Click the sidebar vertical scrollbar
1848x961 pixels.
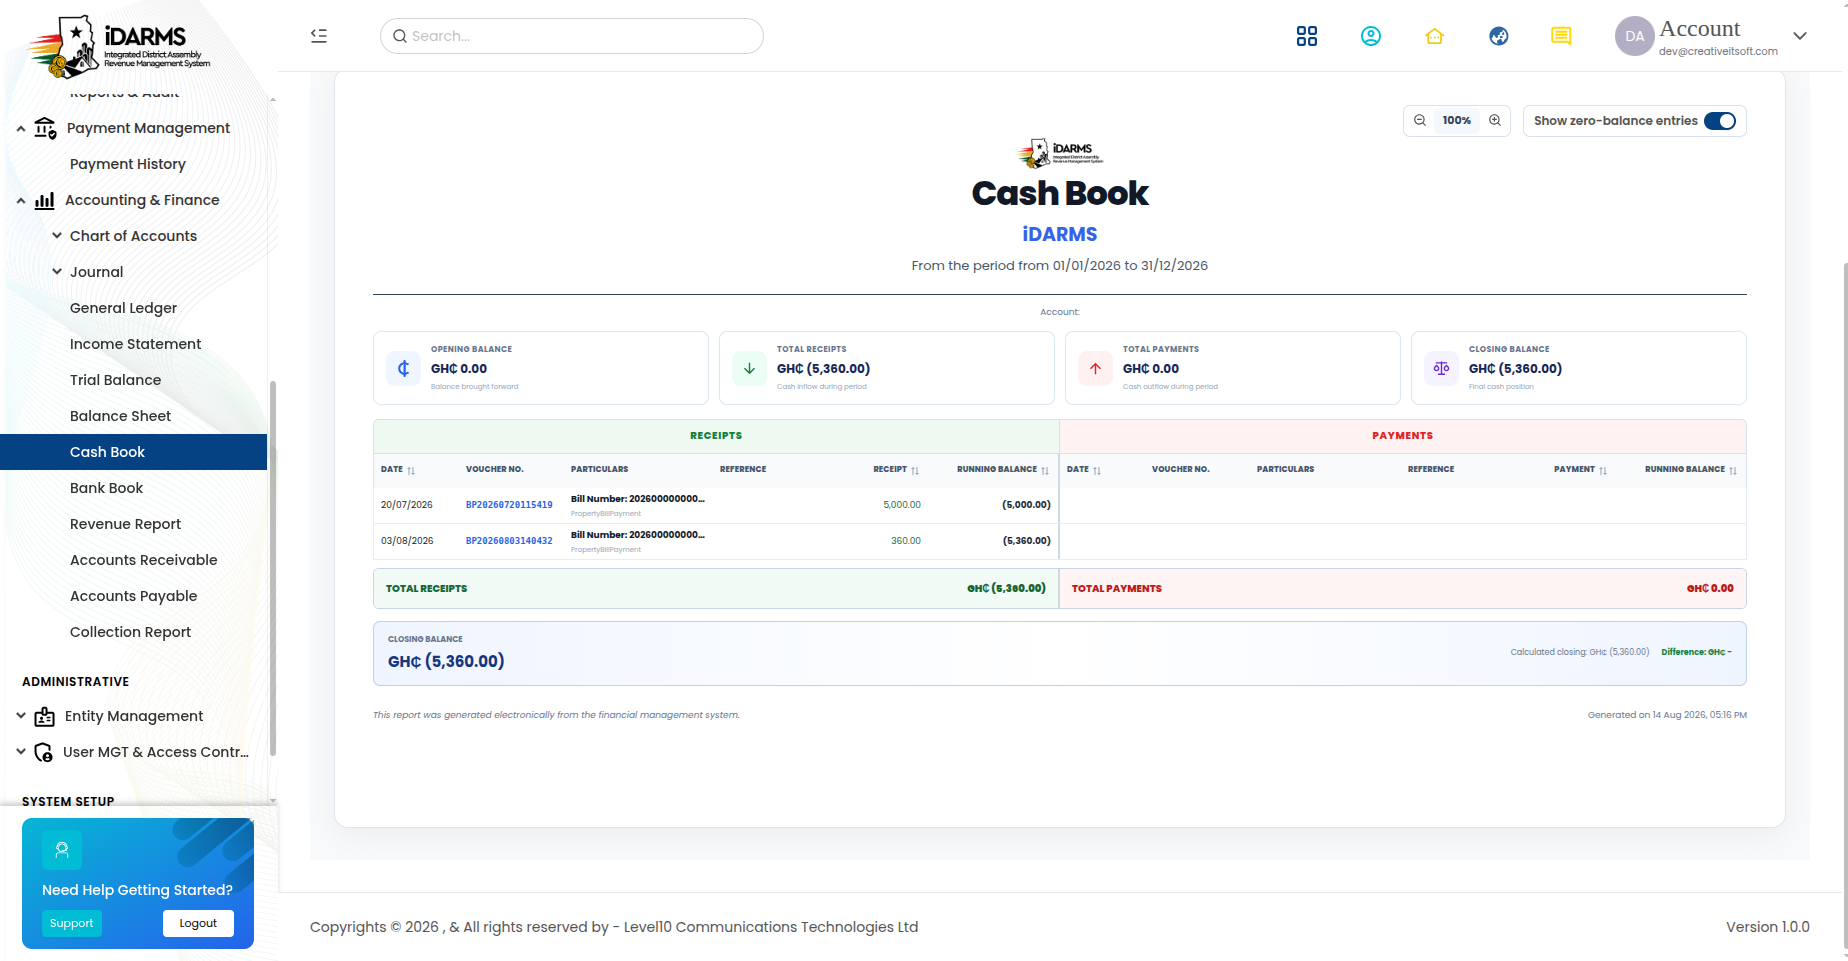tap(273, 568)
